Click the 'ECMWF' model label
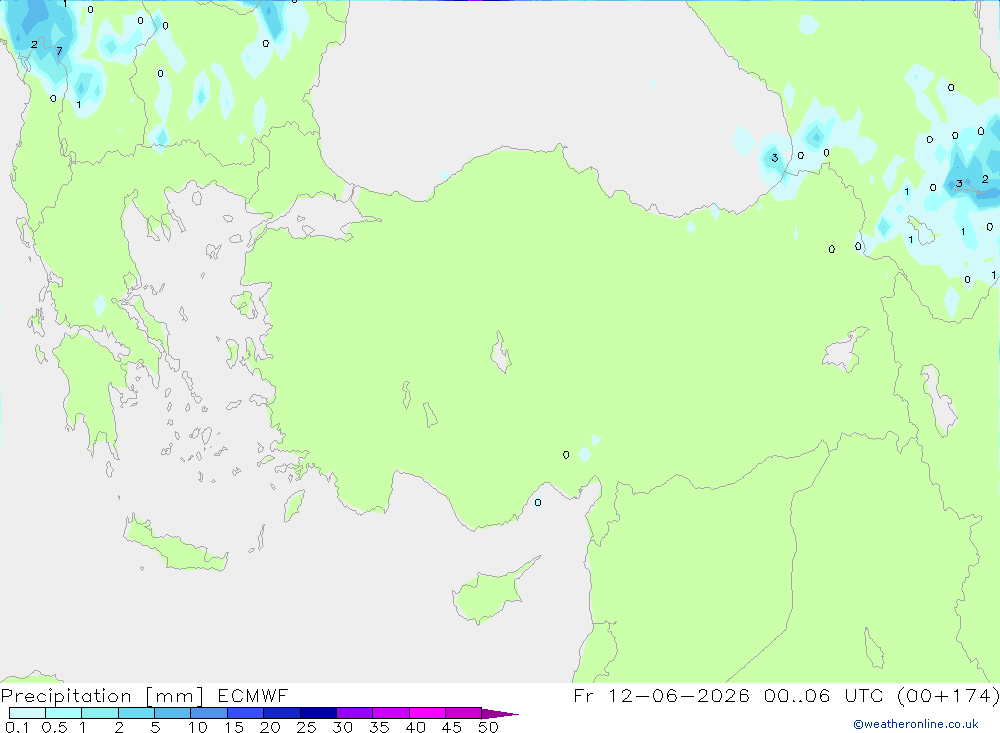1000x733 pixels. pos(253,695)
